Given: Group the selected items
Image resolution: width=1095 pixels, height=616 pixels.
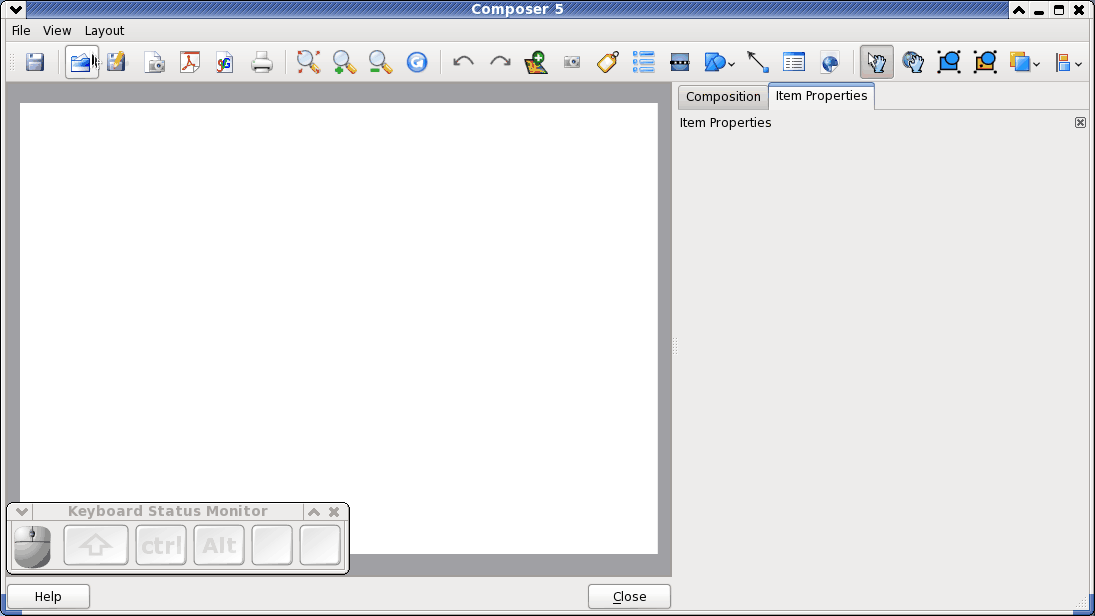Looking at the screenshot, I should 949,62.
